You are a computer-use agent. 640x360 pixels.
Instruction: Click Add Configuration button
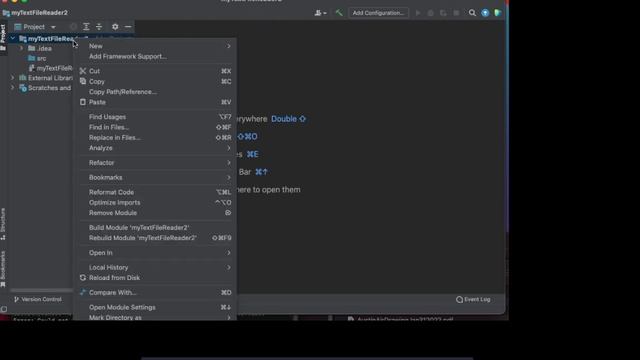point(378,13)
